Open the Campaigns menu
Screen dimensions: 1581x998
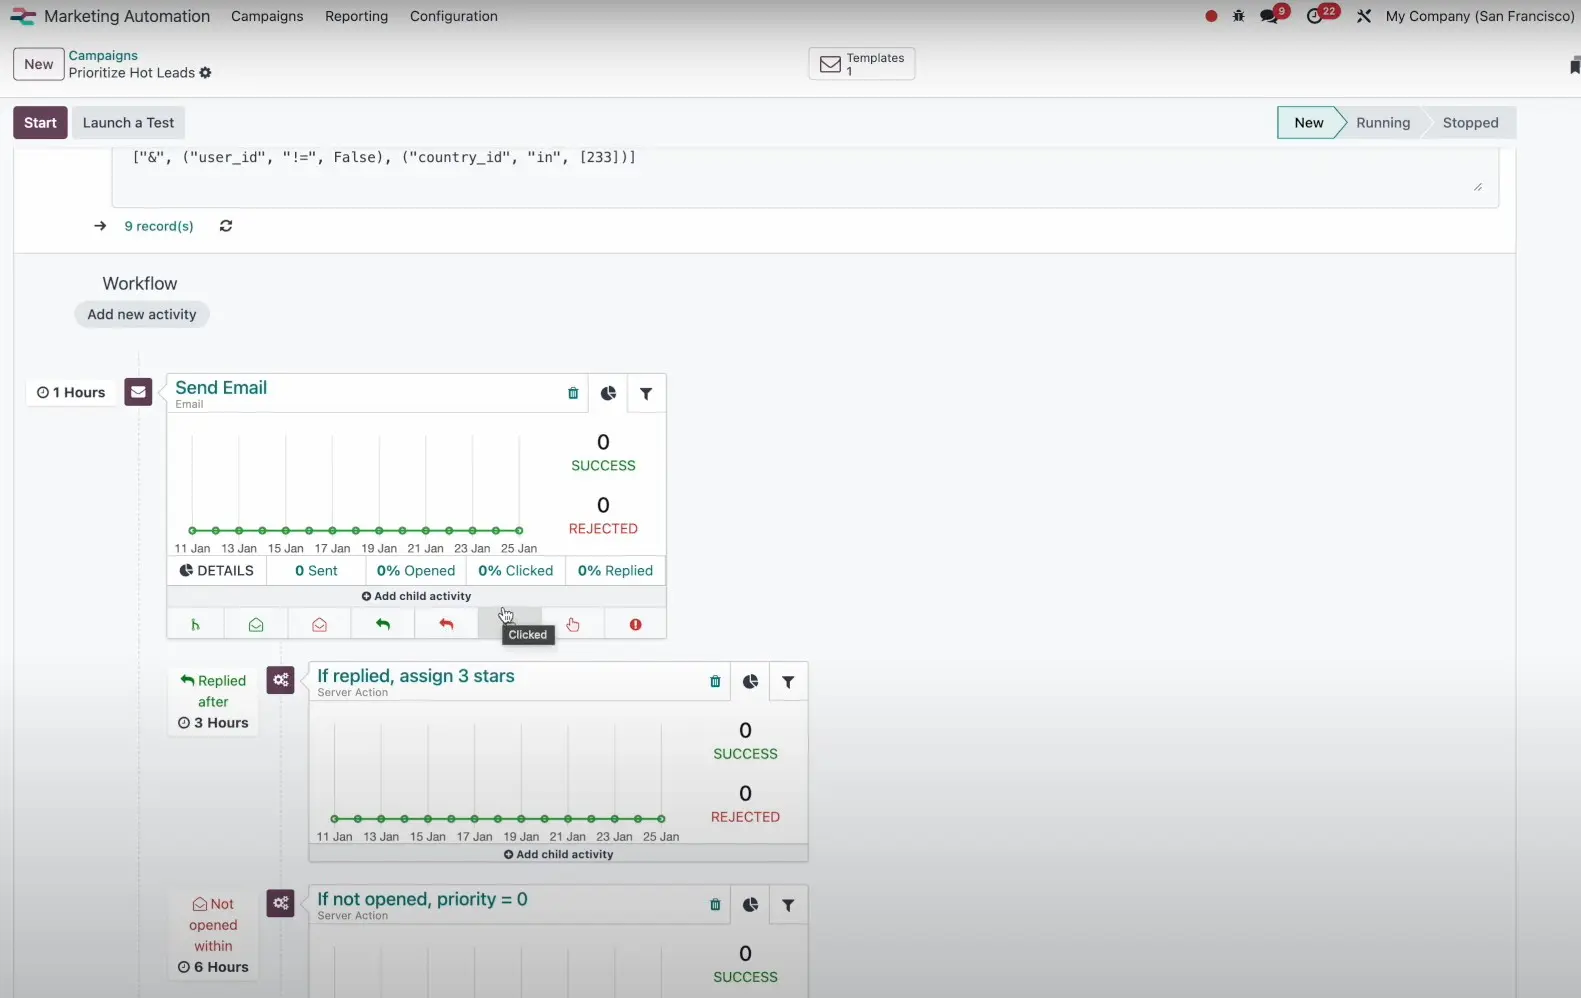(x=267, y=16)
